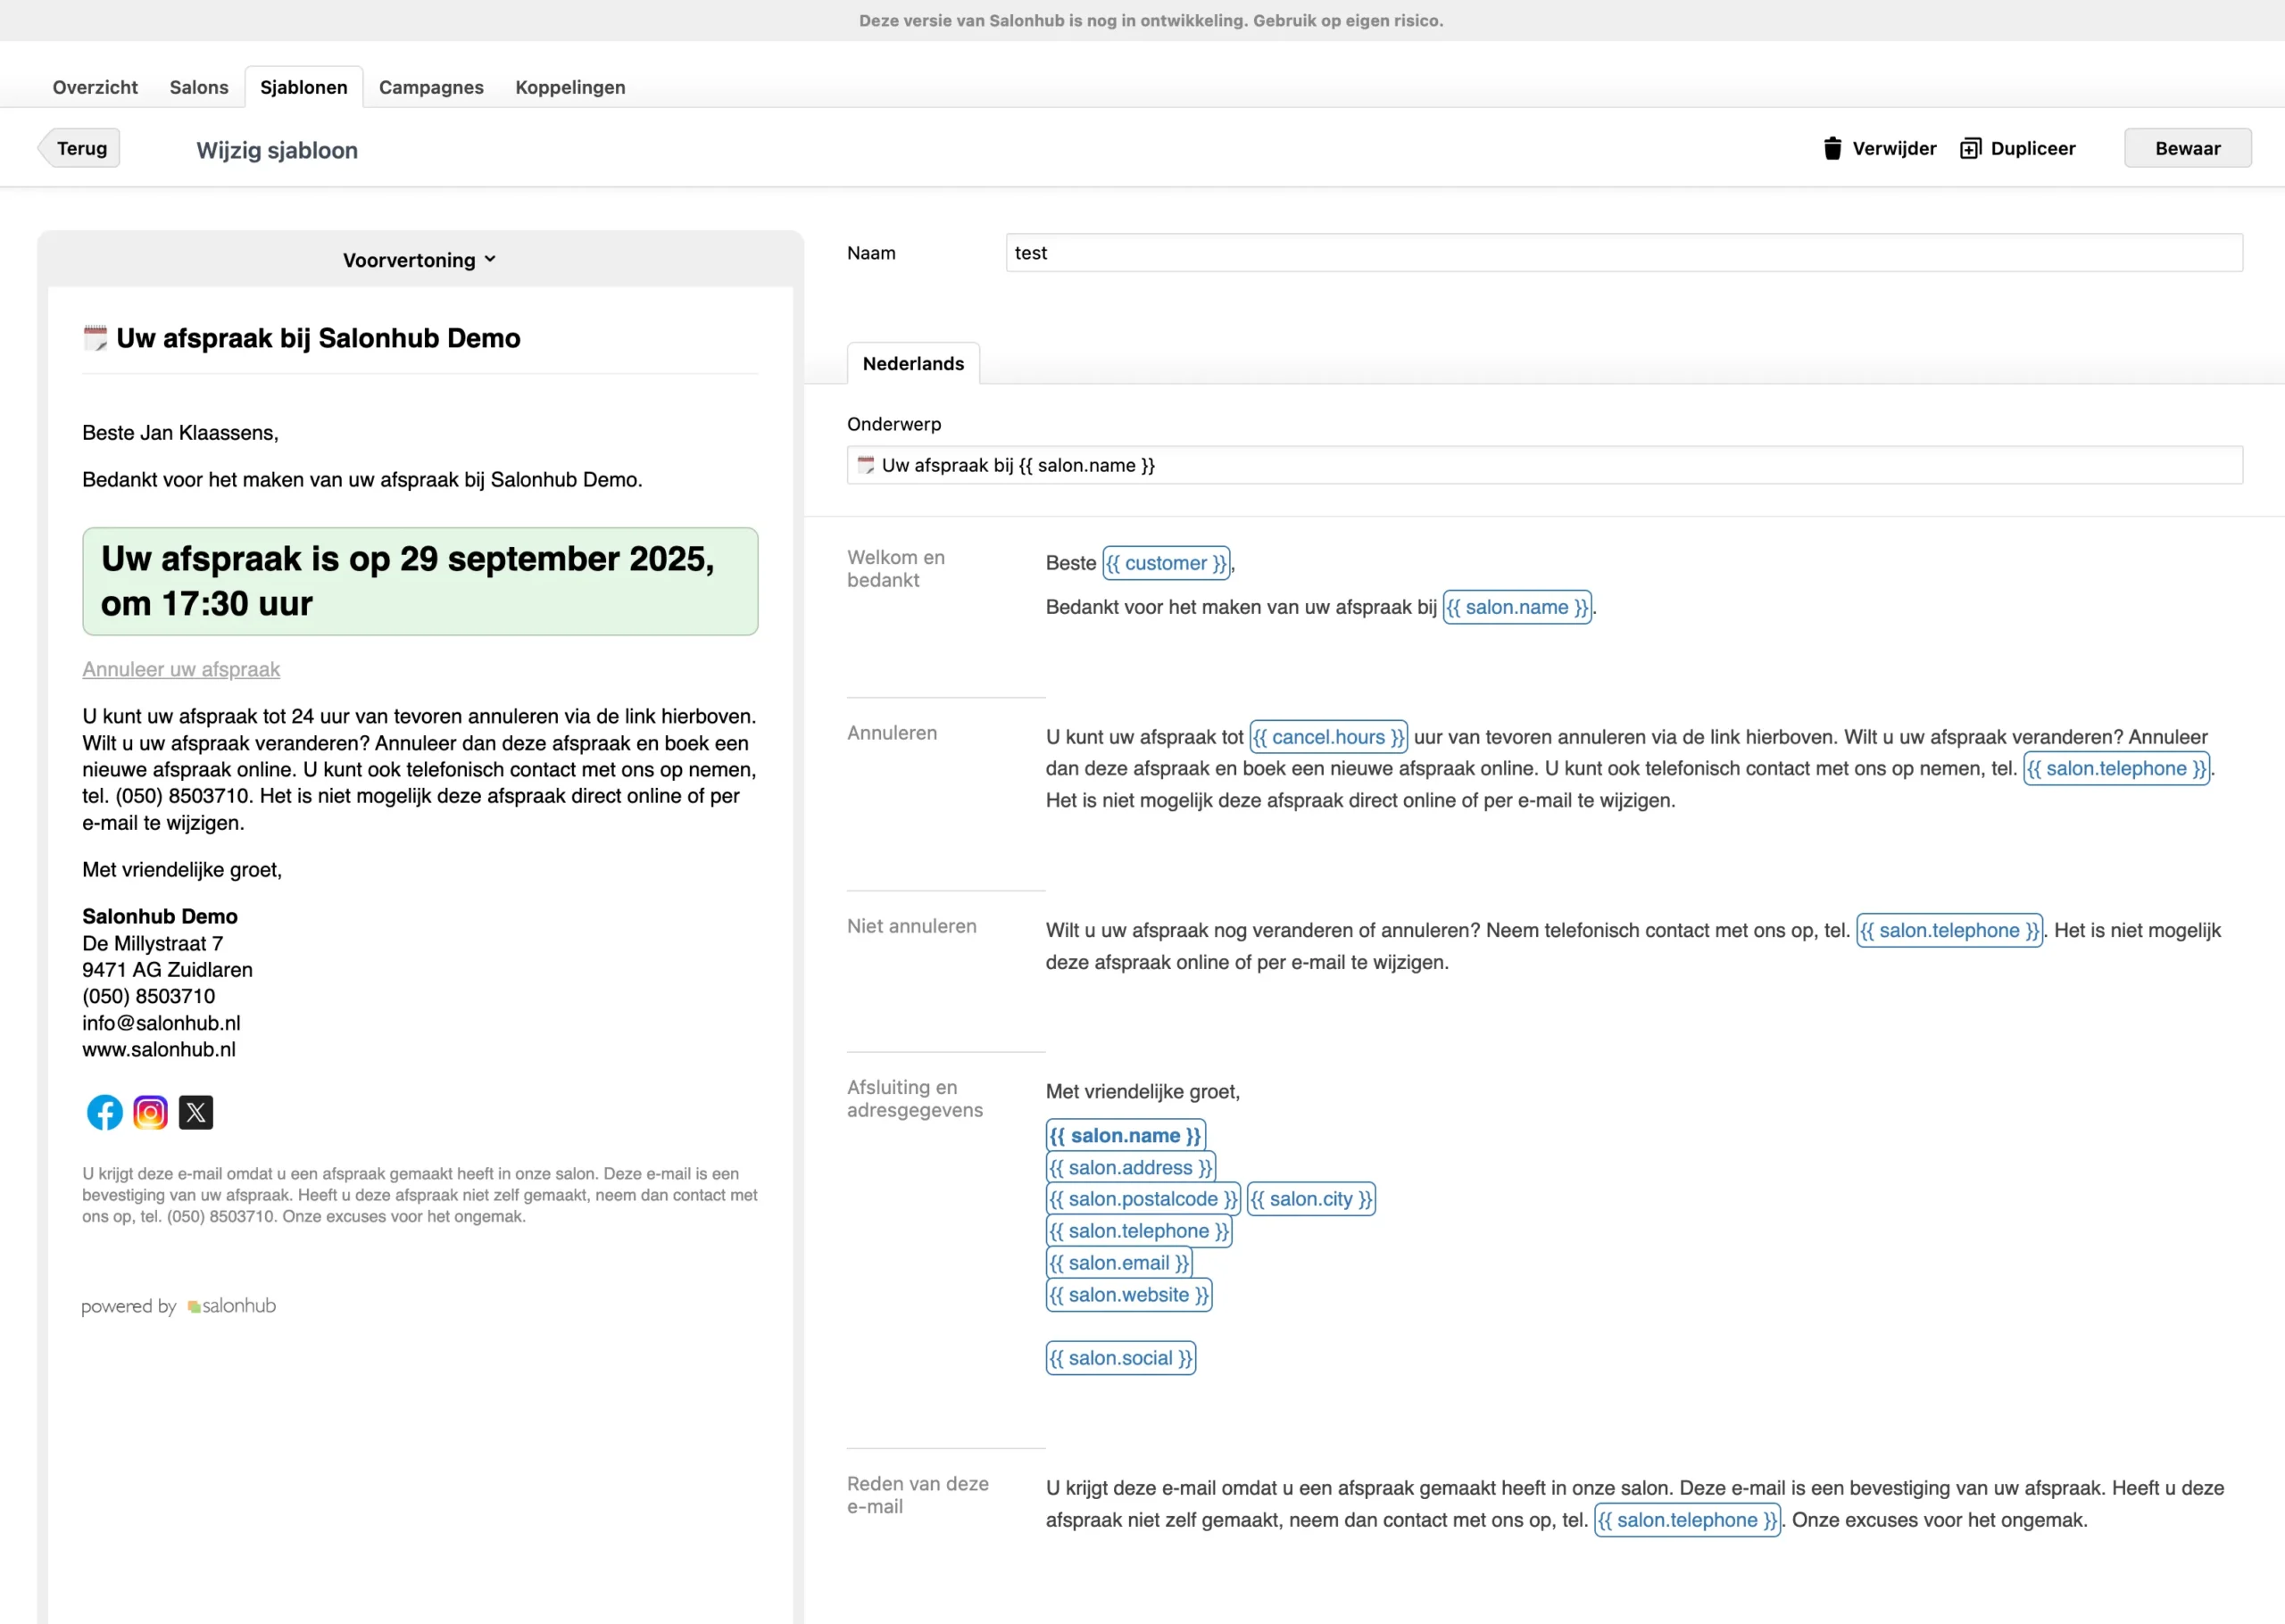Select the cancel.hours variable tag
The height and width of the screenshot is (1624, 2285).
point(1328,737)
